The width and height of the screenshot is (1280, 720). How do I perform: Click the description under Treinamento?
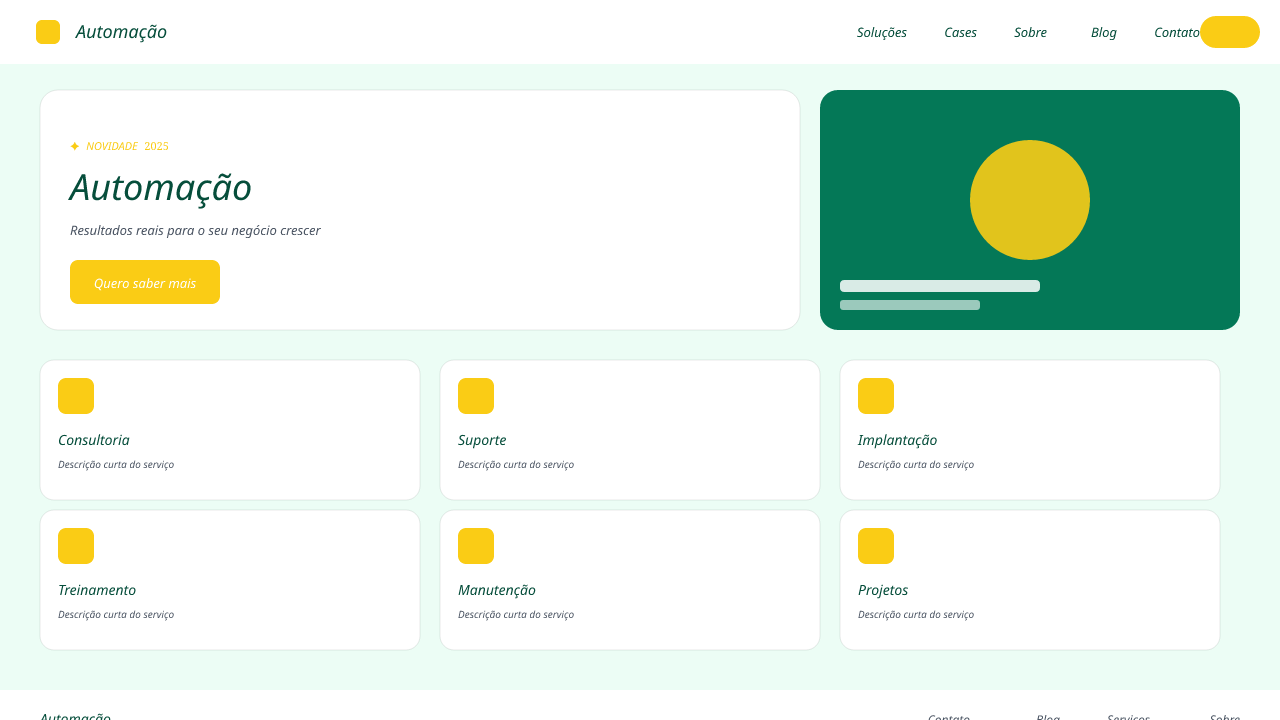(116, 614)
